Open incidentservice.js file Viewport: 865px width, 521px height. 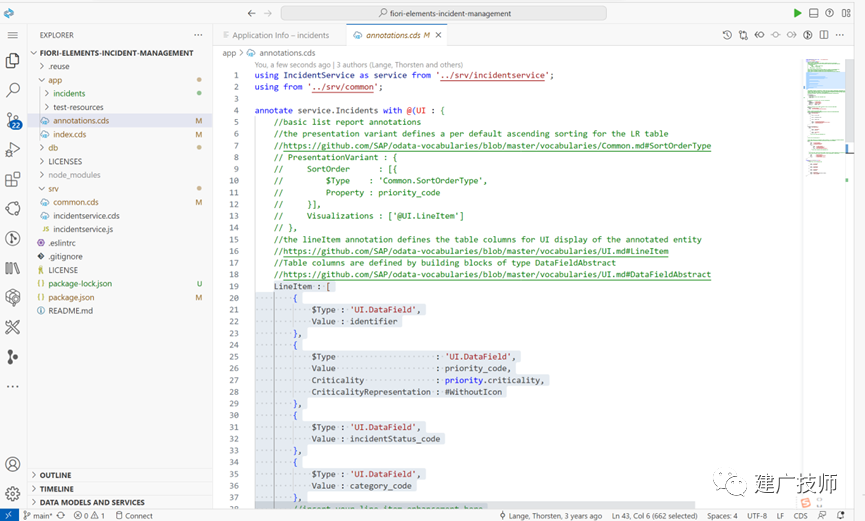pos(83,229)
